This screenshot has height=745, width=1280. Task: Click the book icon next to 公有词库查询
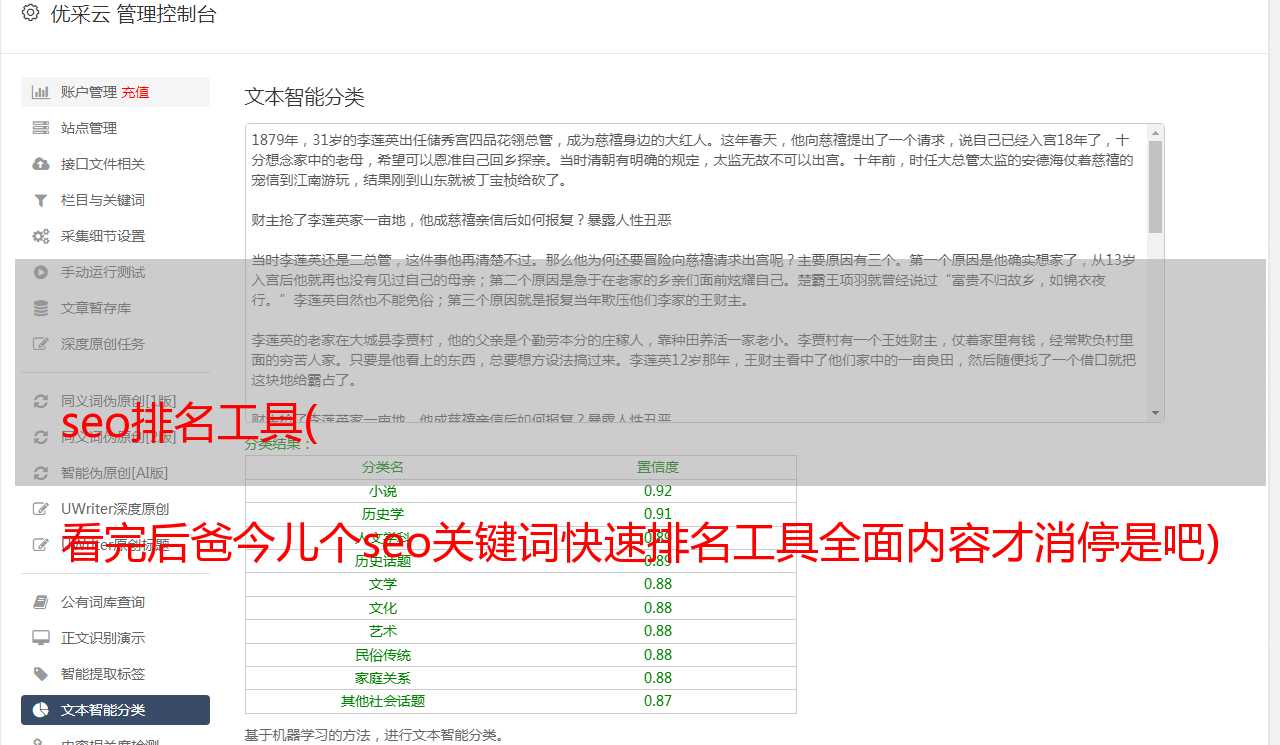pos(41,602)
